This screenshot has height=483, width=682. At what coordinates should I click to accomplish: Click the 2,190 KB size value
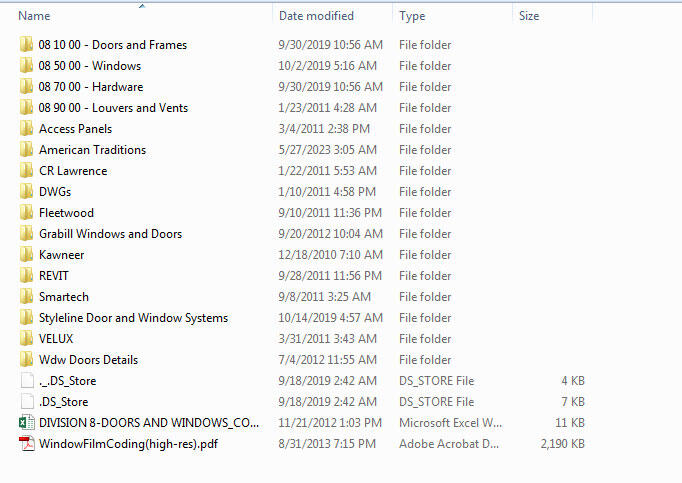(x=562, y=444)
